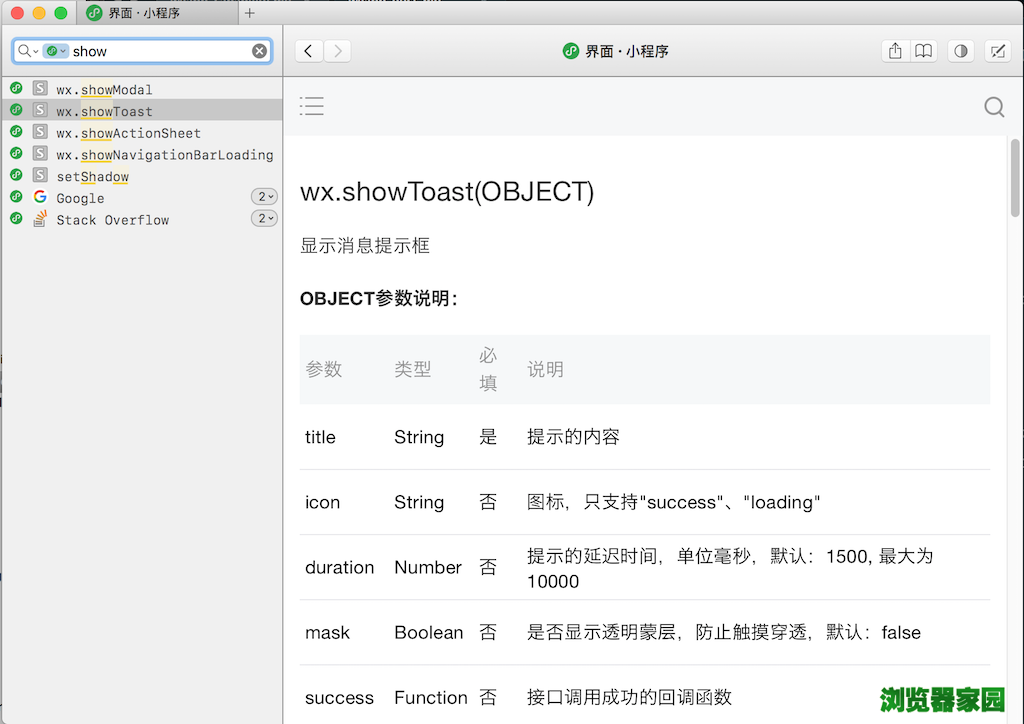
Task: Select wx.showNavigationBarLoading result
Action: click(x=164, y=155)
